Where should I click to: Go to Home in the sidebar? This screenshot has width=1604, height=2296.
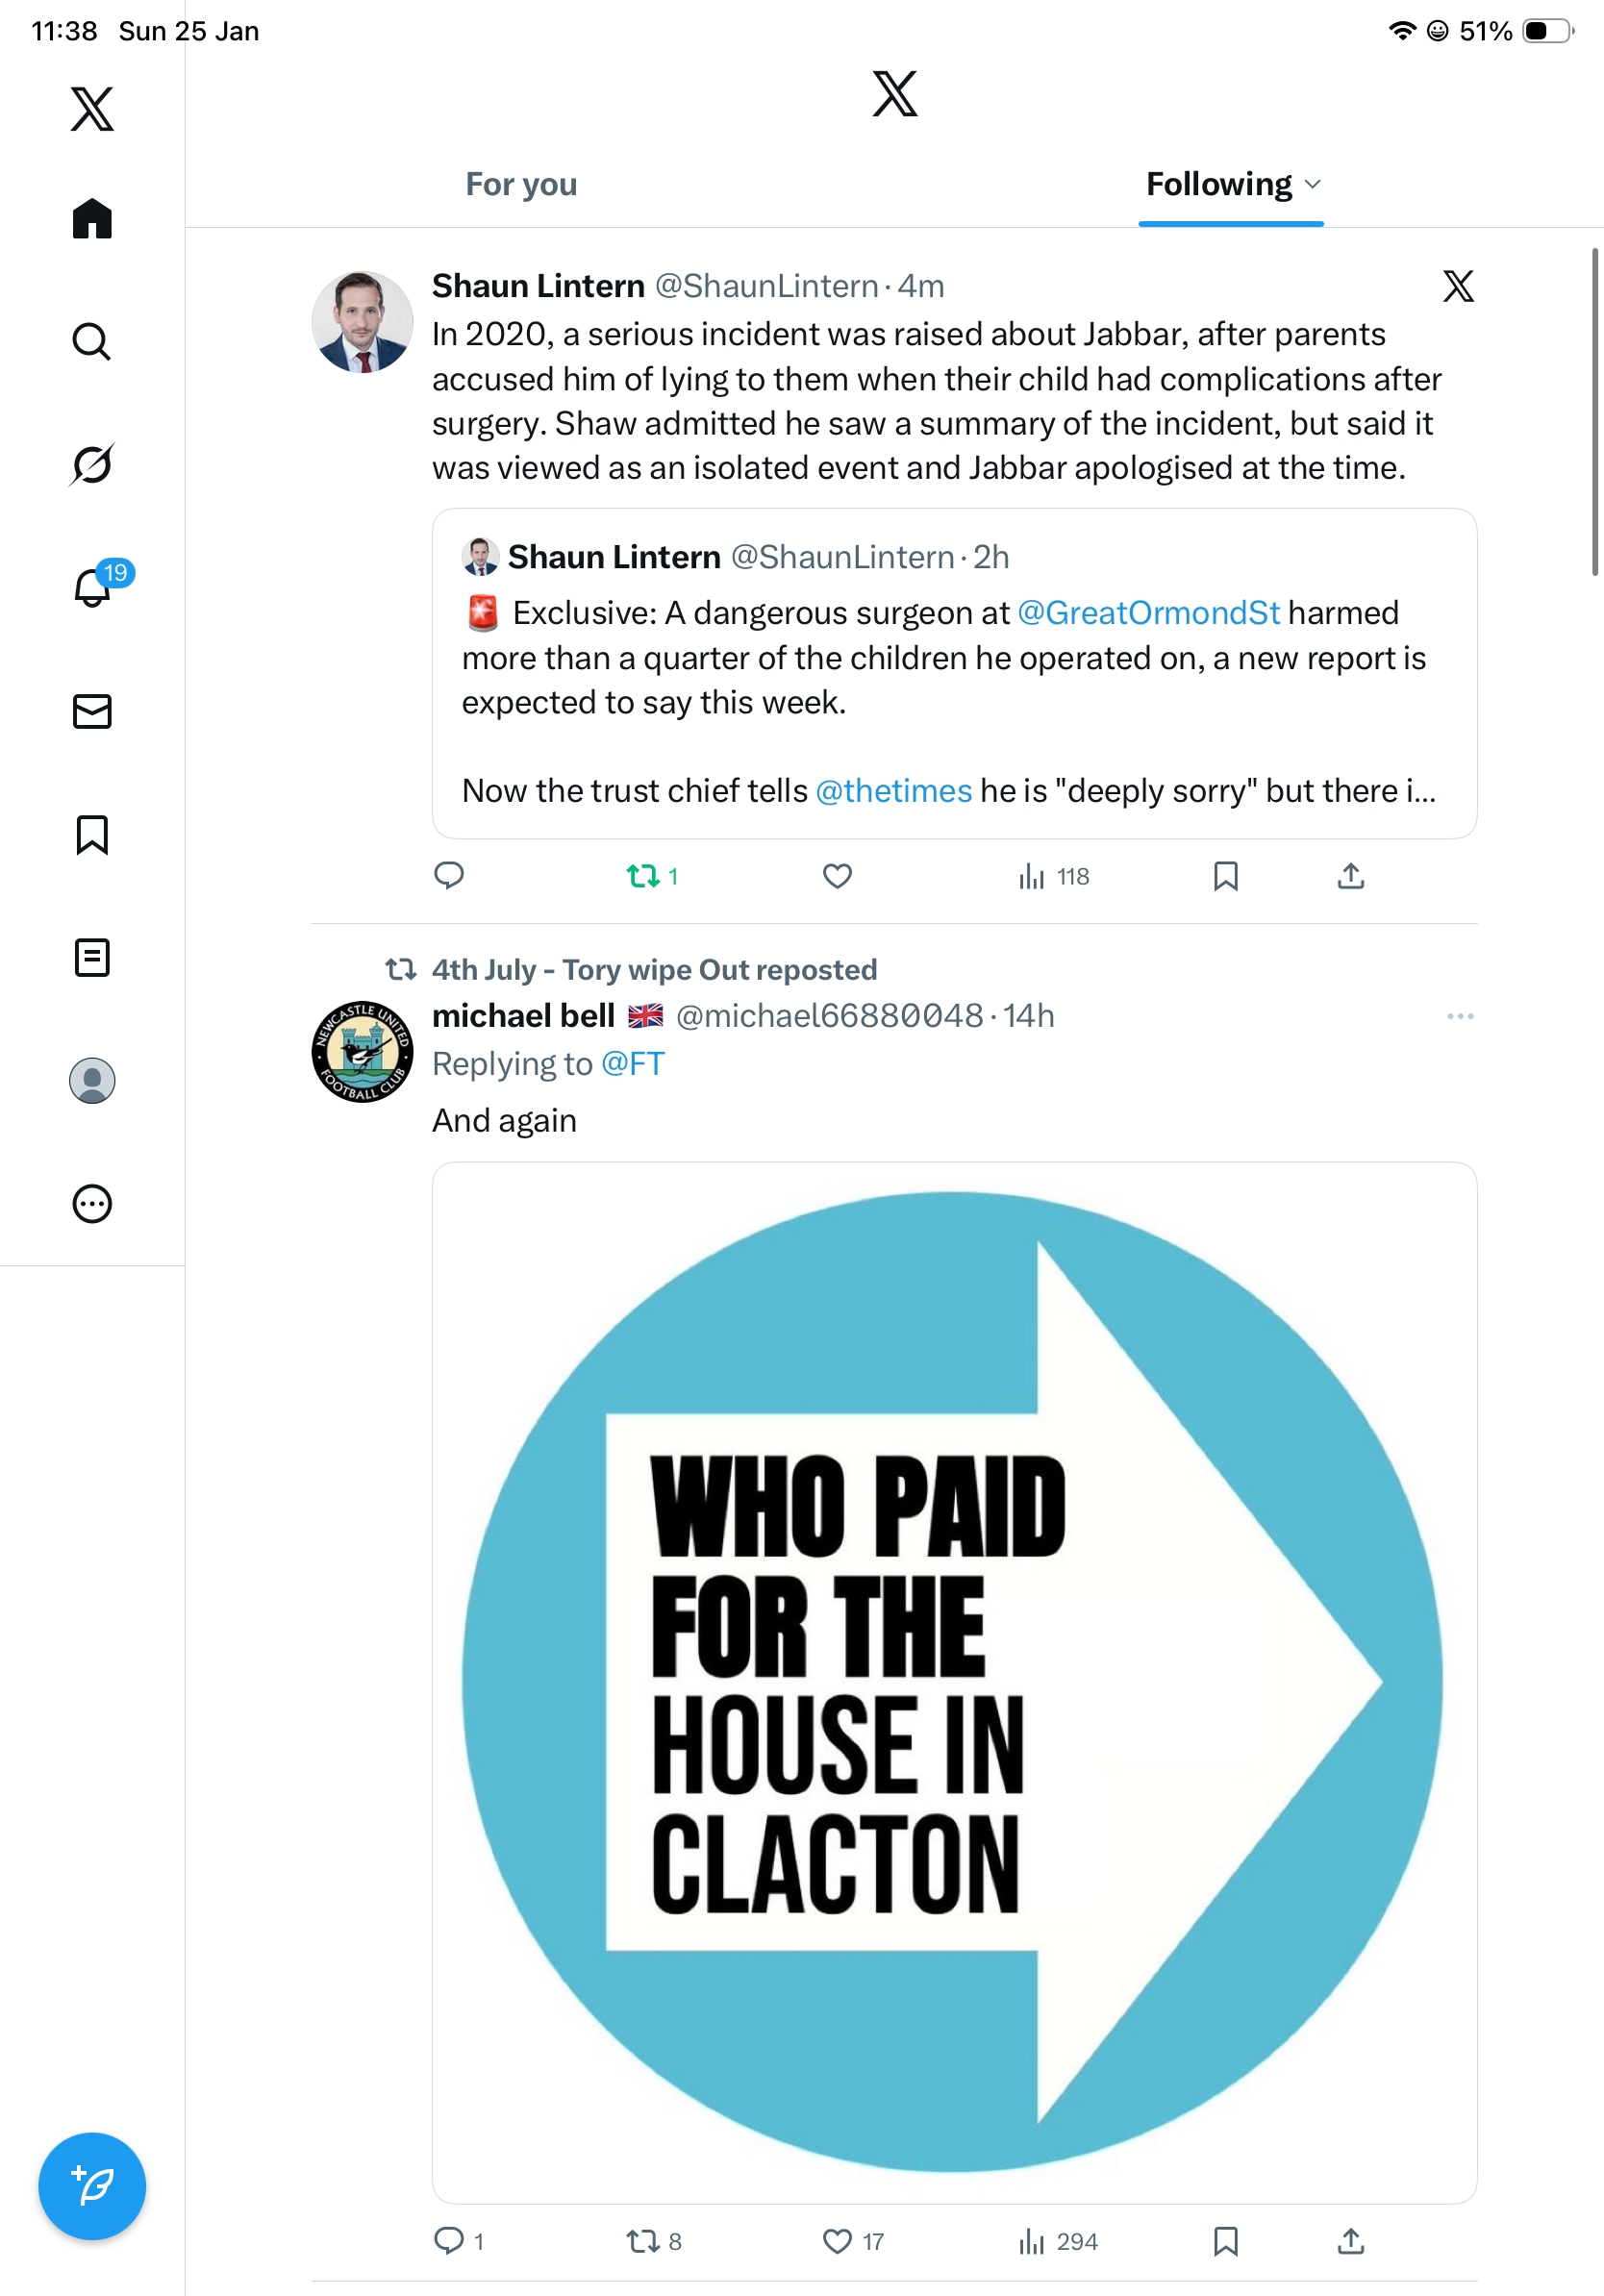click(x=92, y=218)
